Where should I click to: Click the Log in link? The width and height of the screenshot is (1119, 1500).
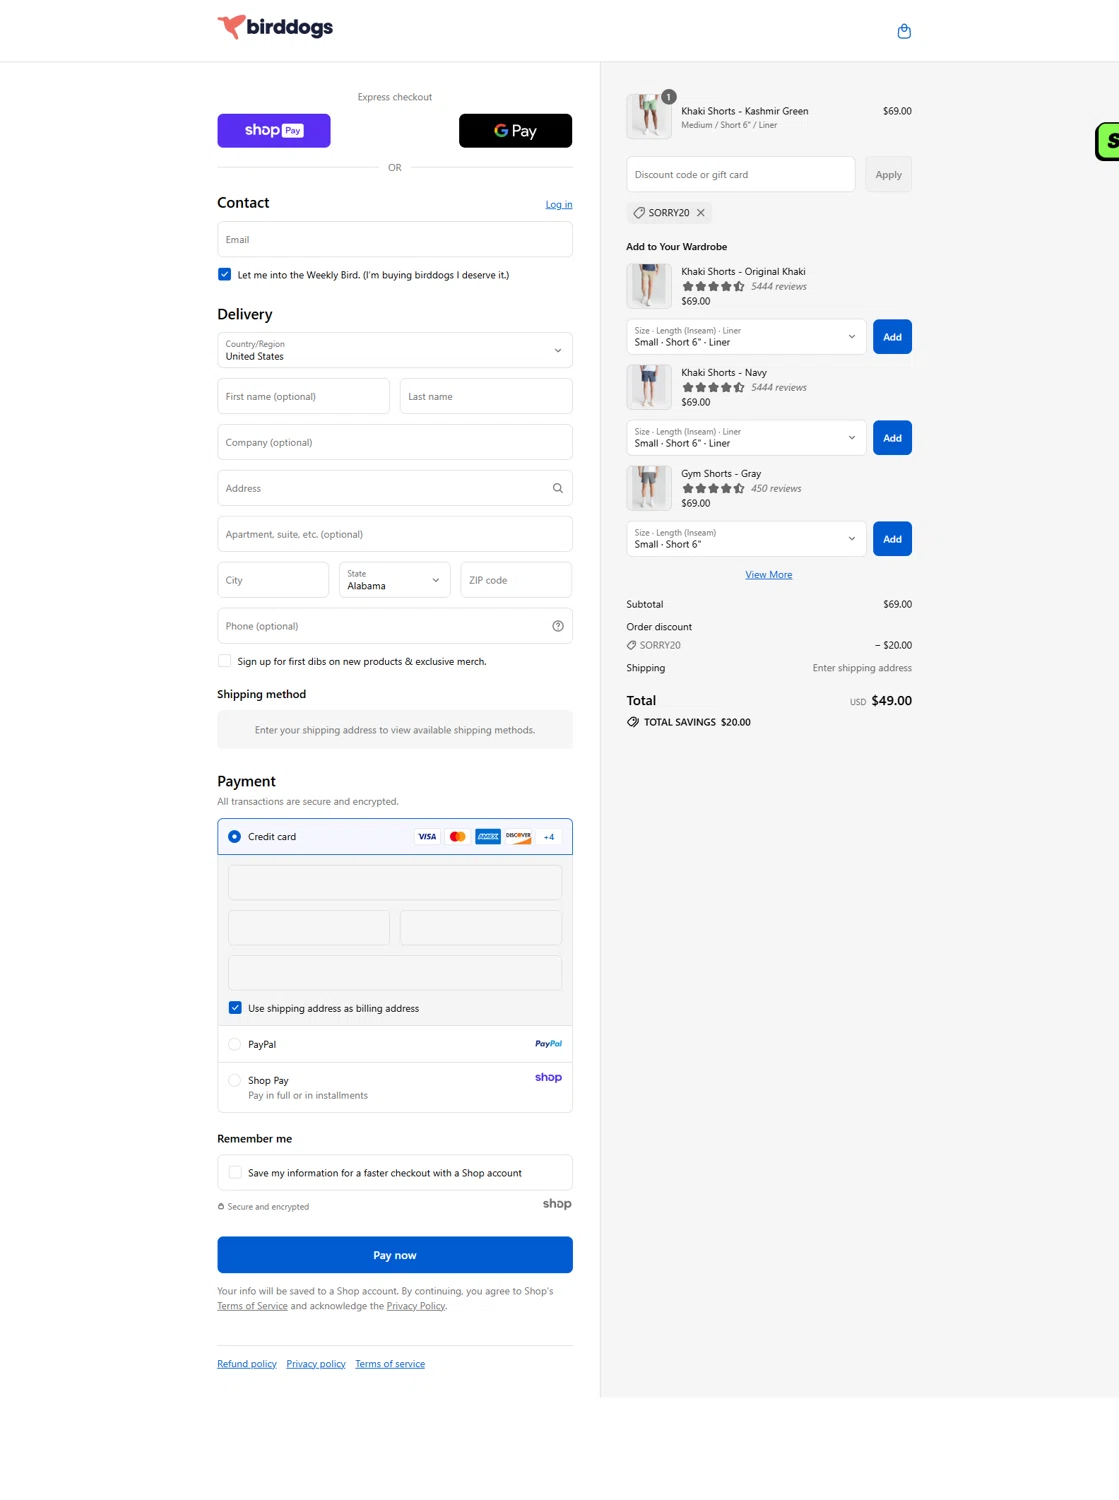(x=559, y=205)
